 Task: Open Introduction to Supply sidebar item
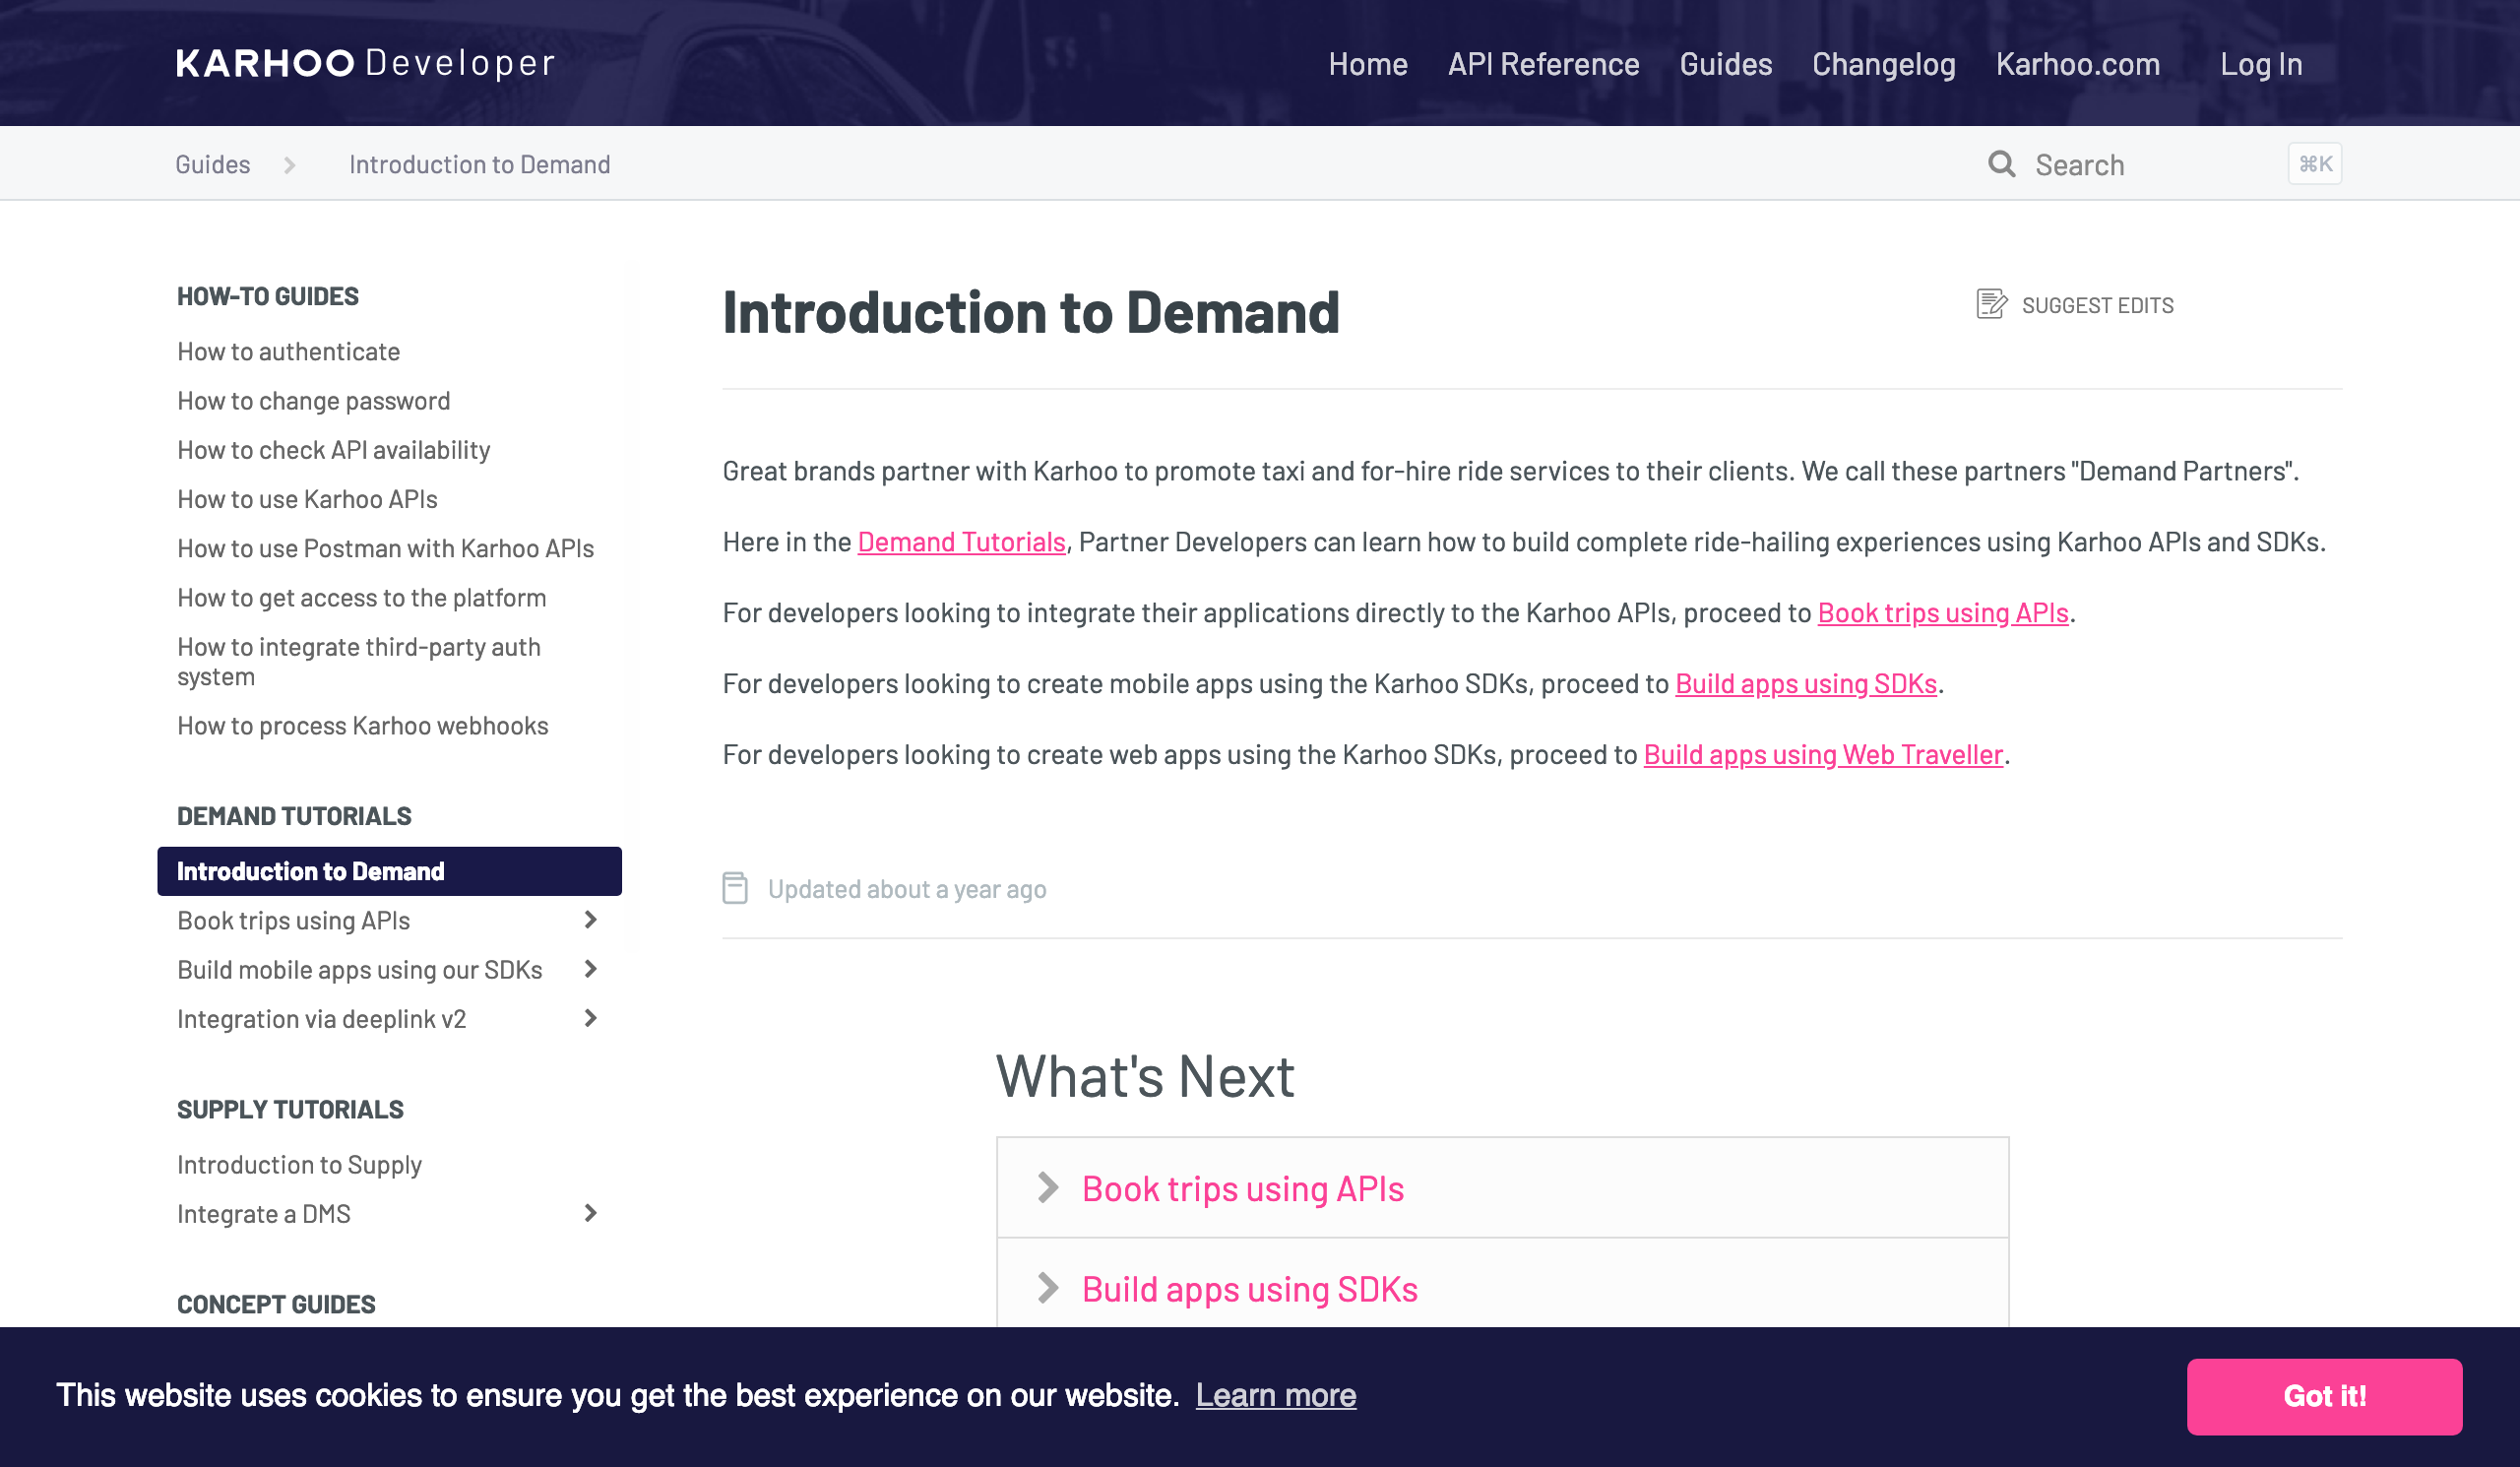coord(300,1165)
